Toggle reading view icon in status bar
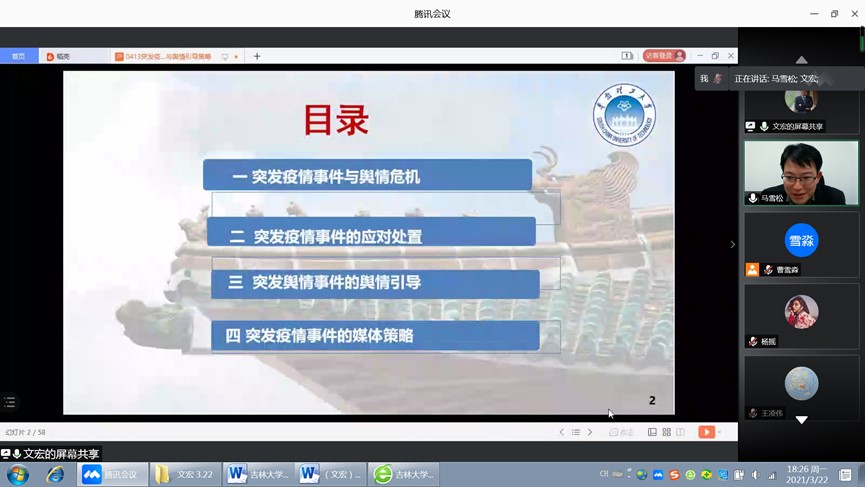865x487 pixels. [x=681, y=432]
